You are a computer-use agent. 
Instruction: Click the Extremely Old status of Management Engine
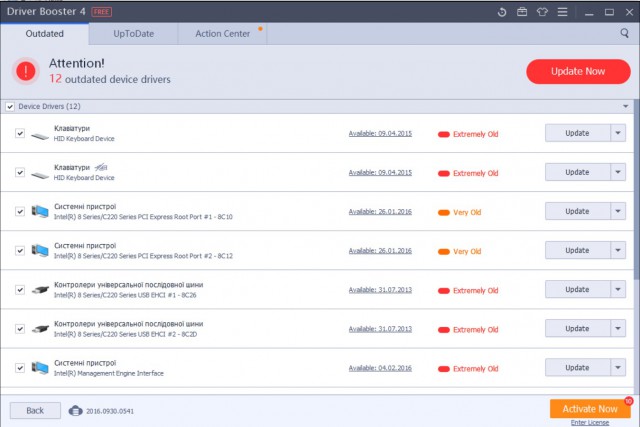[x=468, y=369]
